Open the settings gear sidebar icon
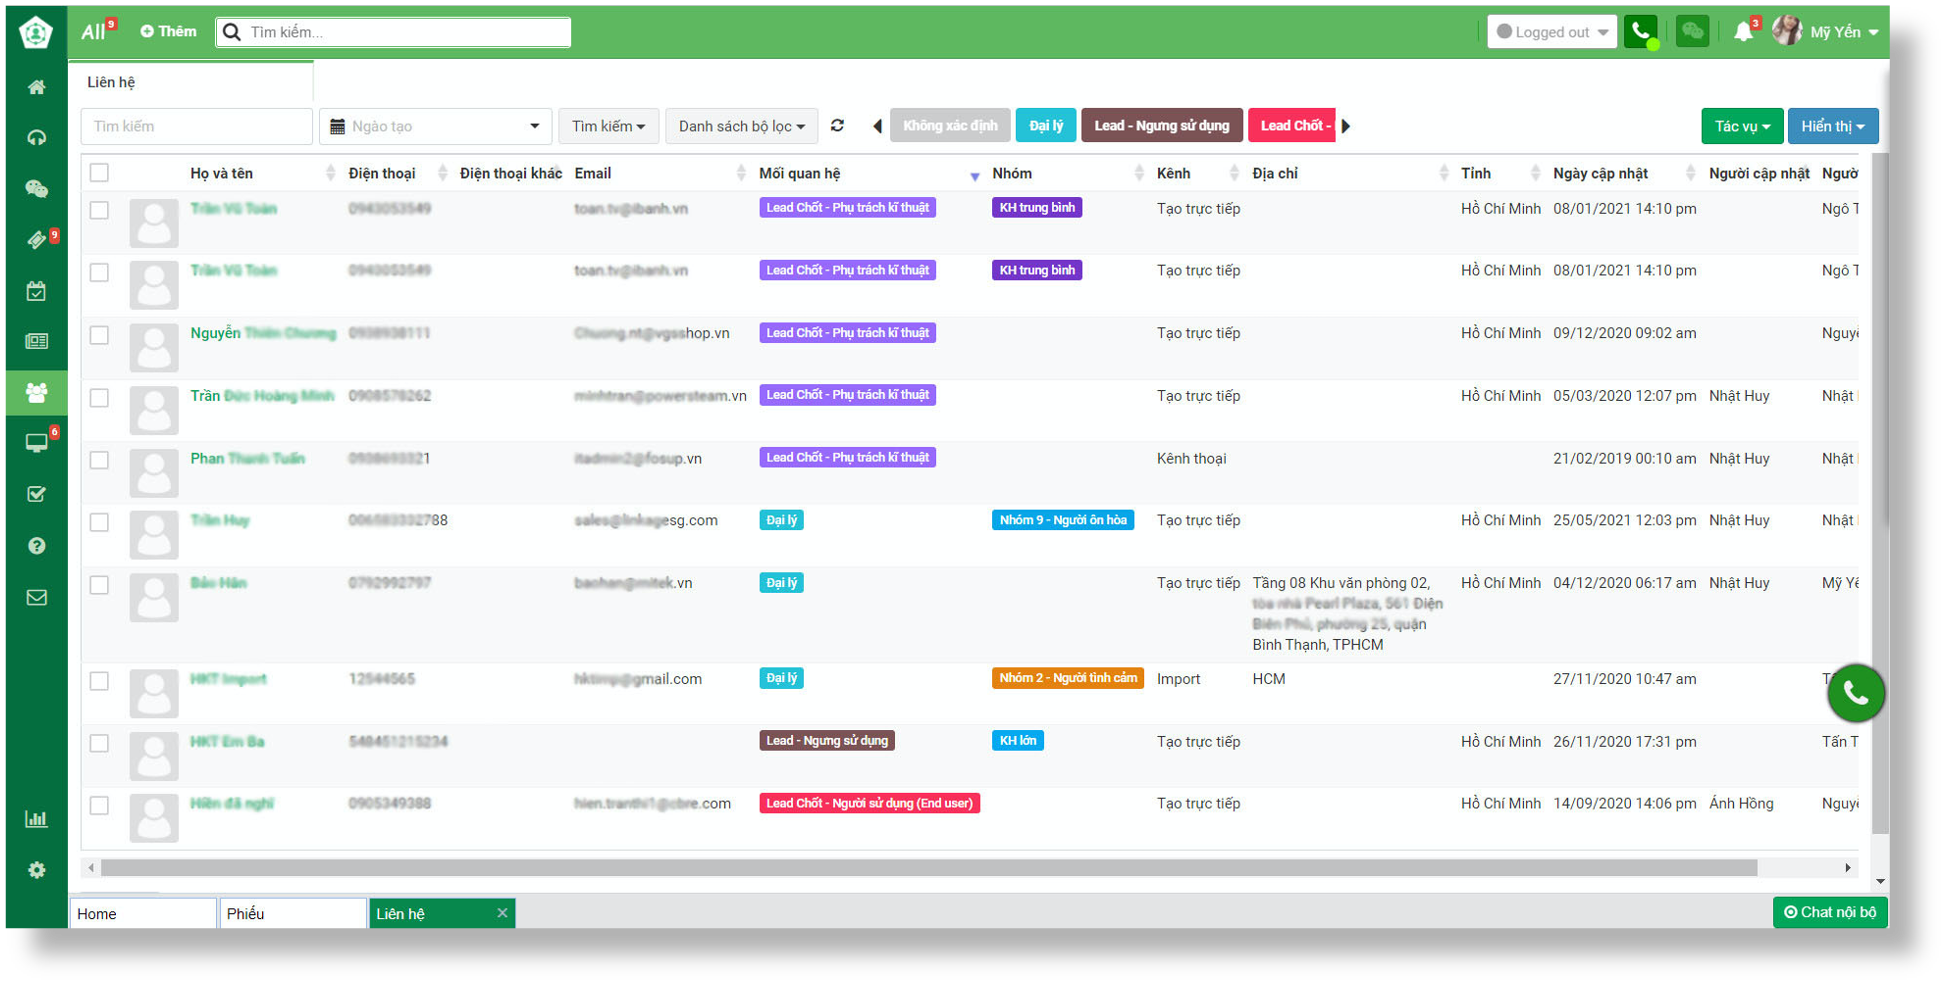The width and height of the screenshot is (1947, 987). (37, 870)
